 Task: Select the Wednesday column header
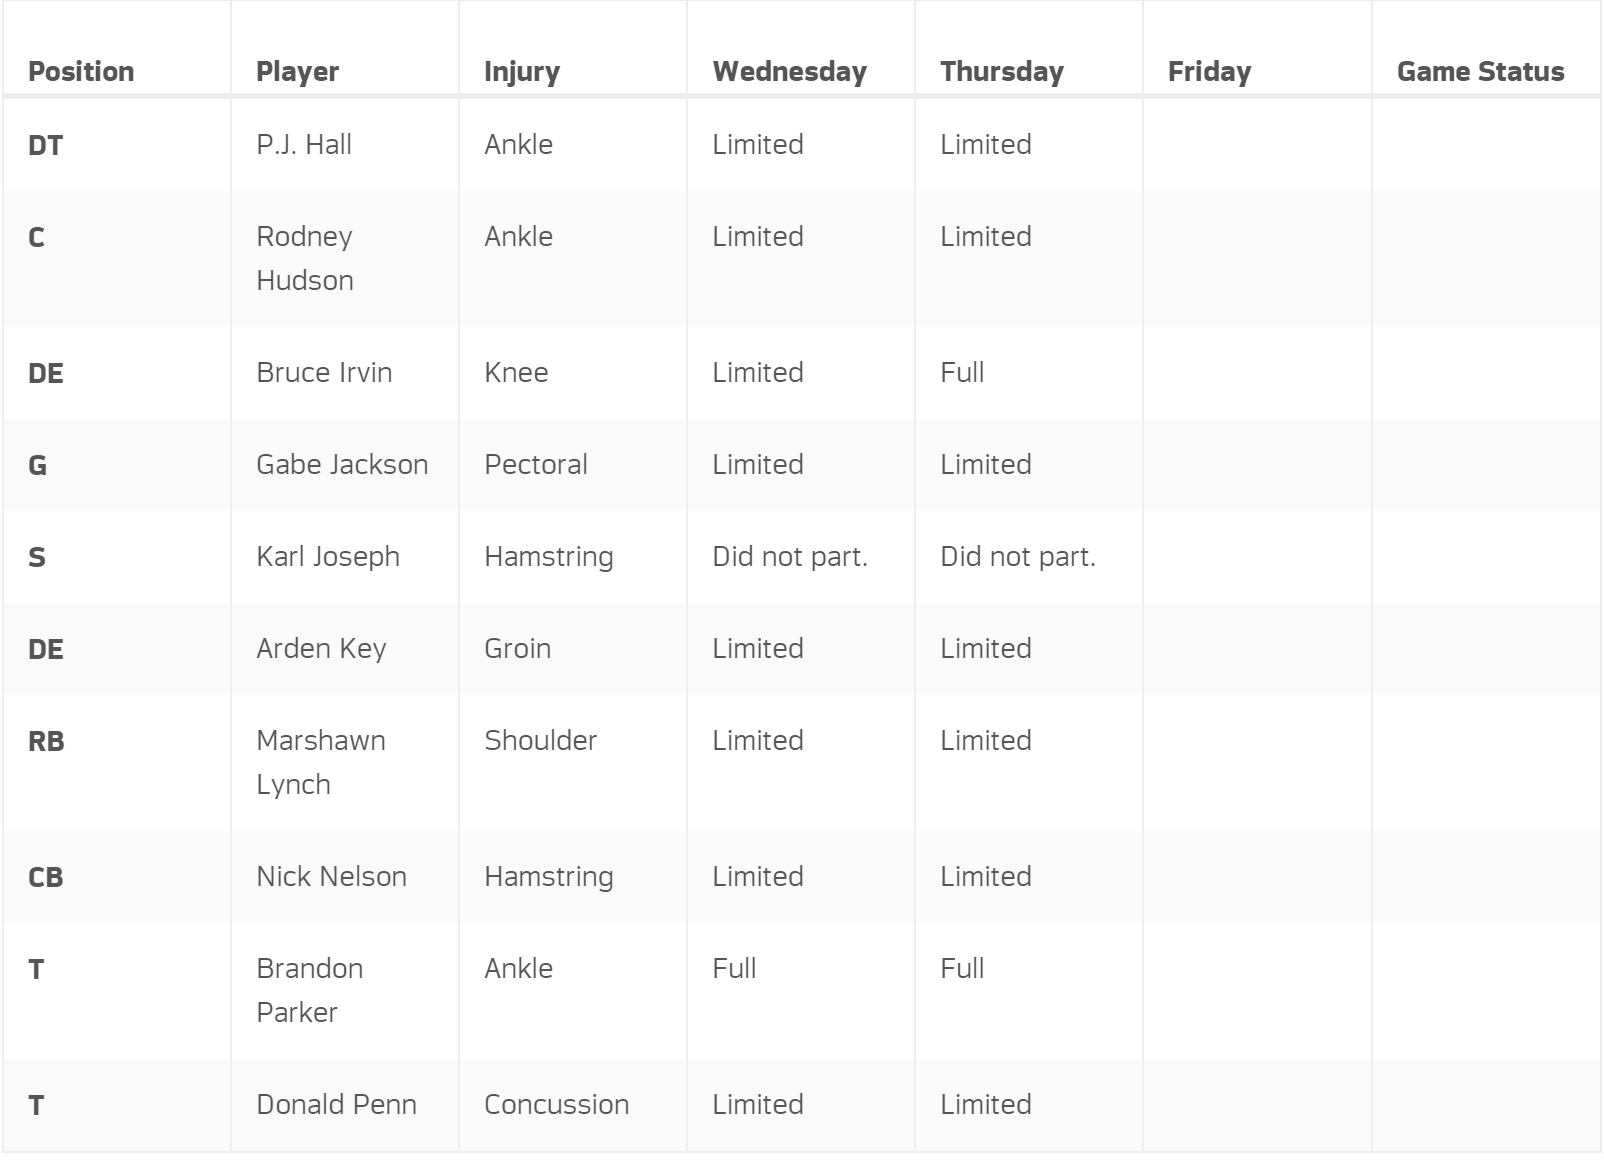tap(789, 72)
